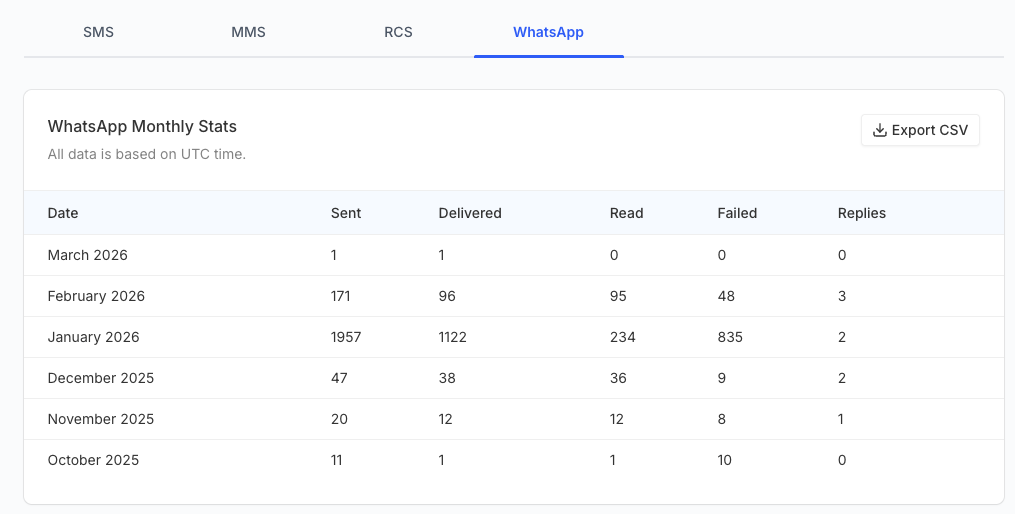Switch to the SMS tab
Screen dimensions: 1015x514
click(x=98, y=32)
